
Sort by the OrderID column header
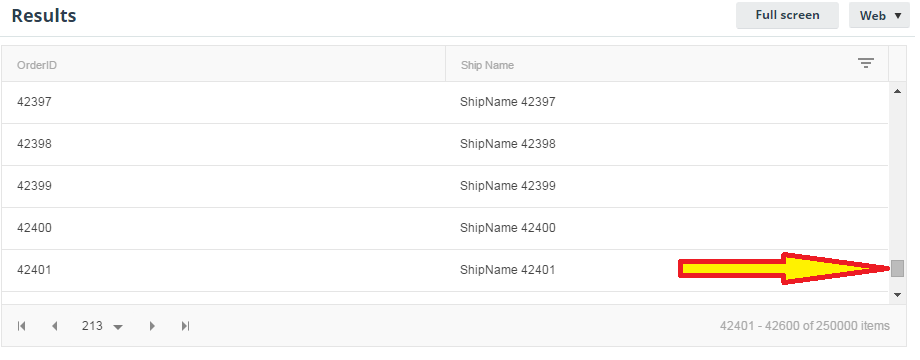pos(37,65)
